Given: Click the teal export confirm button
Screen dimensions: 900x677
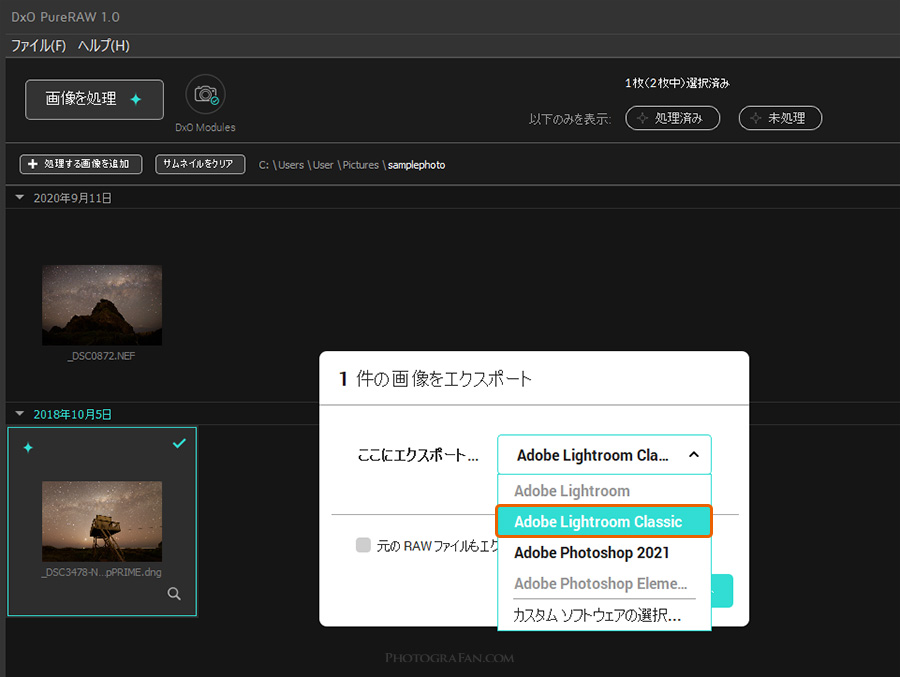Looking at the screenshot, I should click(x=722, y=590).
